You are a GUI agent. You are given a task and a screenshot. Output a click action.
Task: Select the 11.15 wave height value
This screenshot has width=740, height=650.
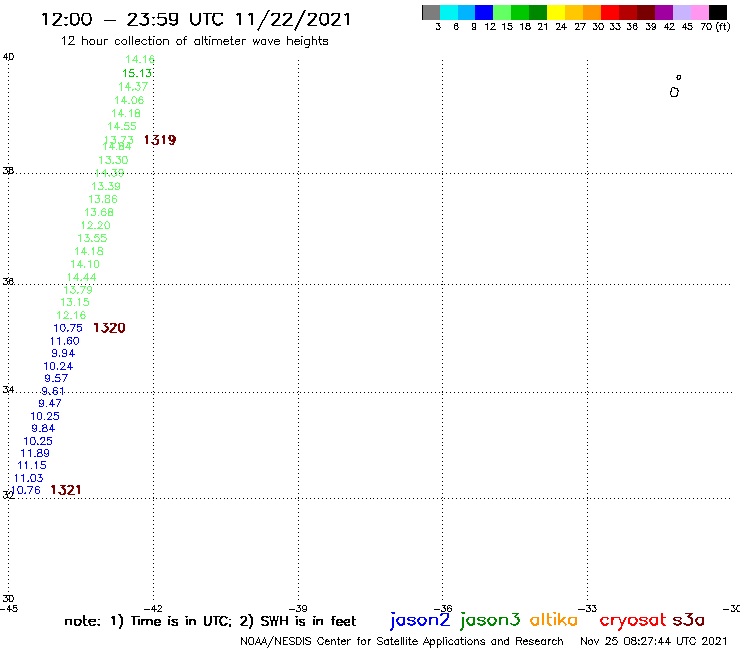pyautogui.click(x=32, y=465)
